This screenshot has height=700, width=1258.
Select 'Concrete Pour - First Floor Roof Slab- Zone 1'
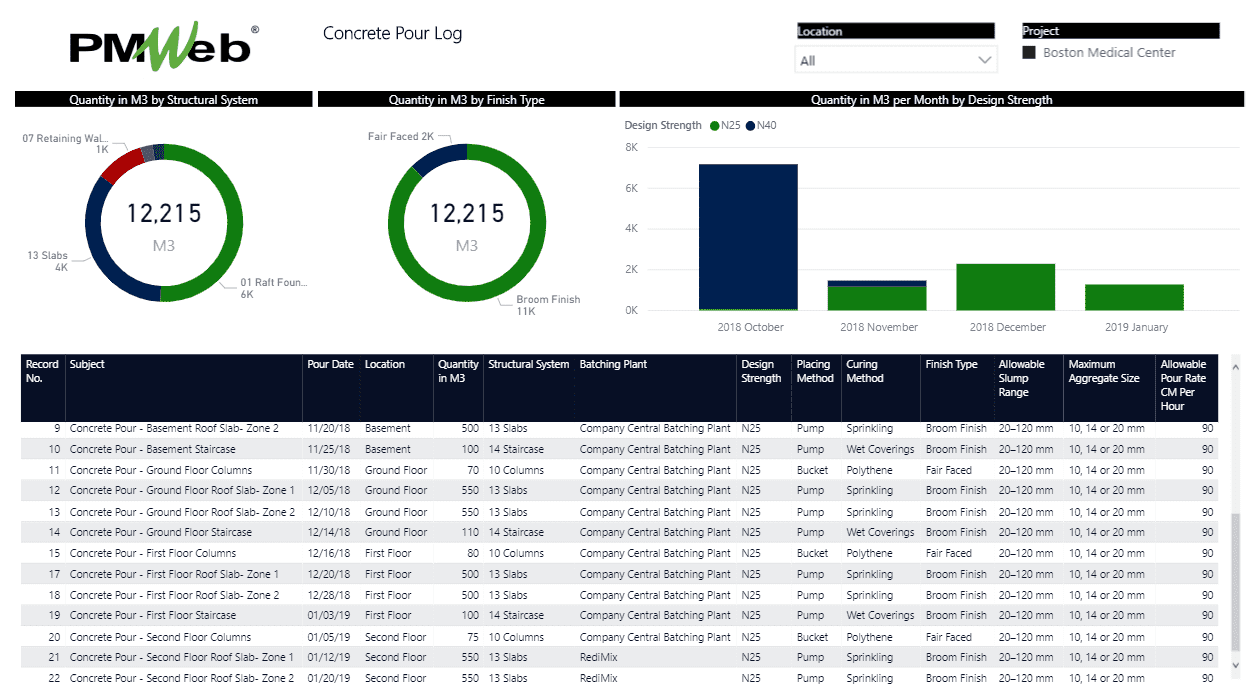tap(174, 574)
